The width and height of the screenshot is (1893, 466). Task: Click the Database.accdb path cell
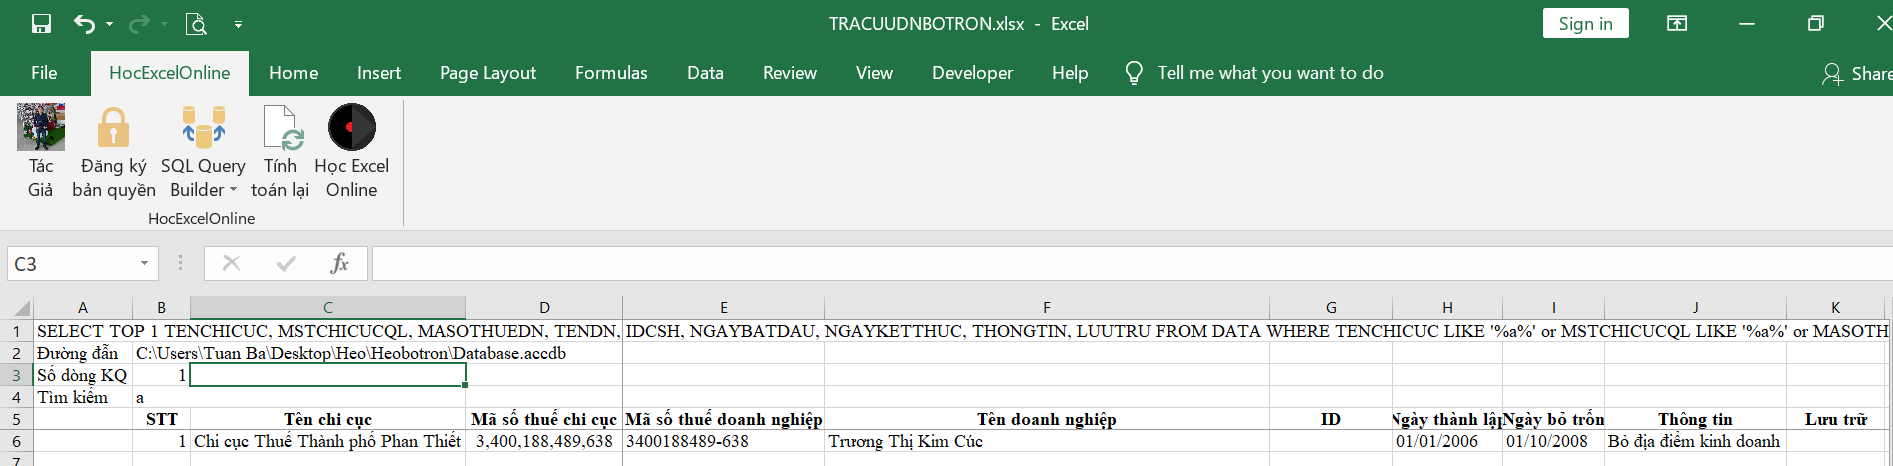(161, 353)
